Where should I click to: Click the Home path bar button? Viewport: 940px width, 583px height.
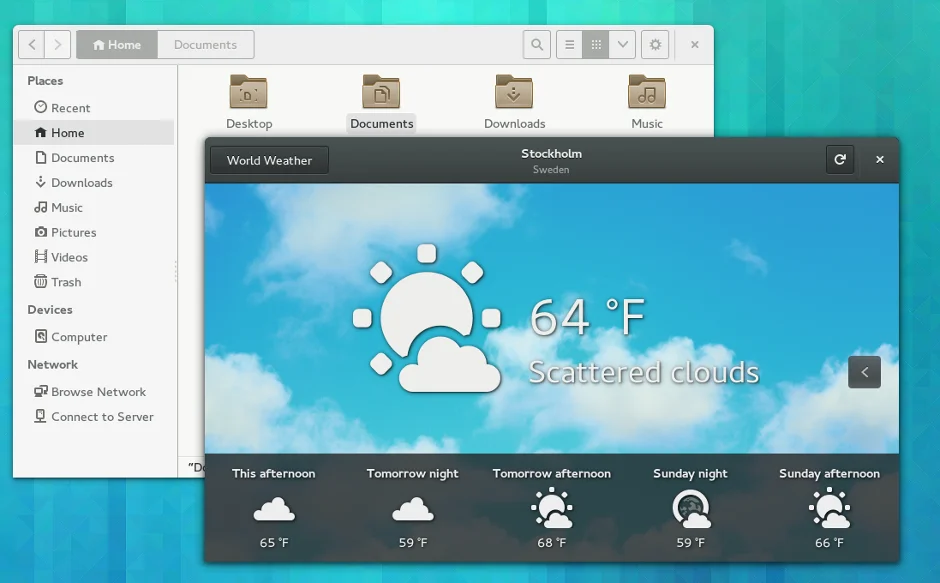117,45
